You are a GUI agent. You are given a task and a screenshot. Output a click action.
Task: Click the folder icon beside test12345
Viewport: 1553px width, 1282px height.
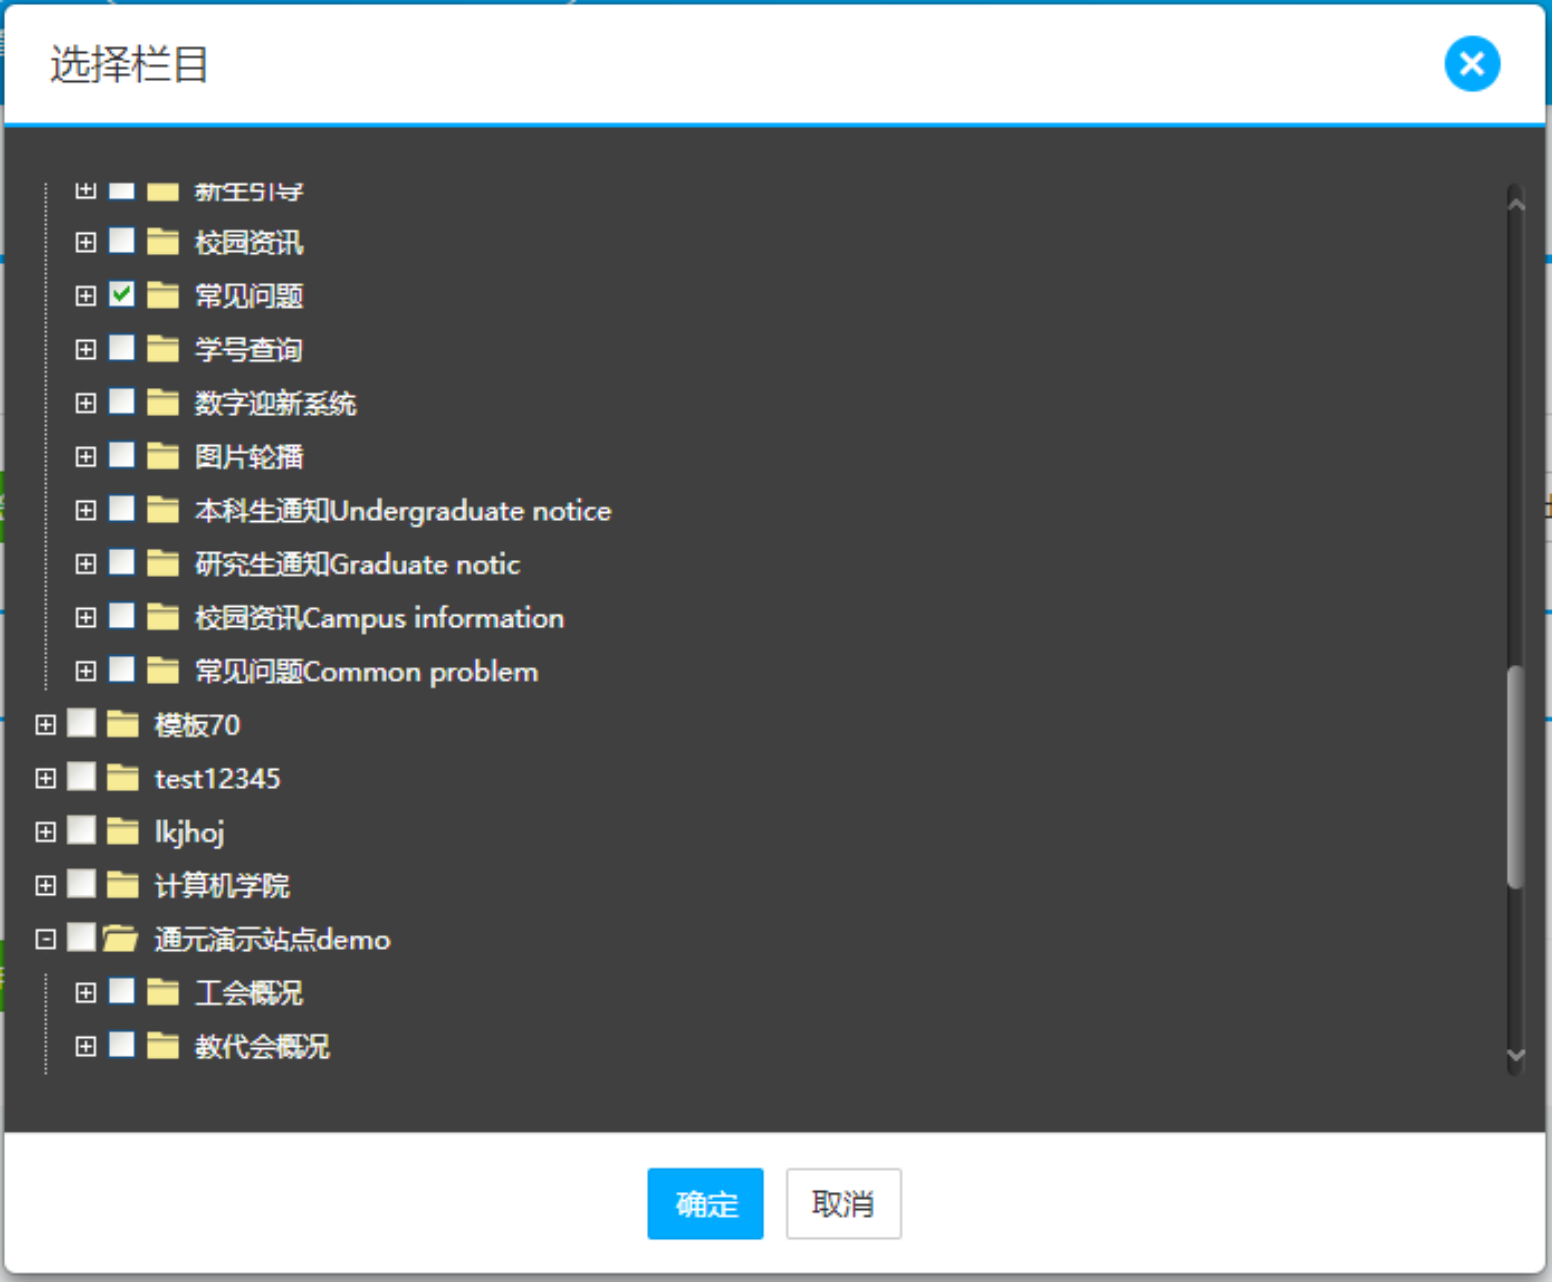point(122,778)
